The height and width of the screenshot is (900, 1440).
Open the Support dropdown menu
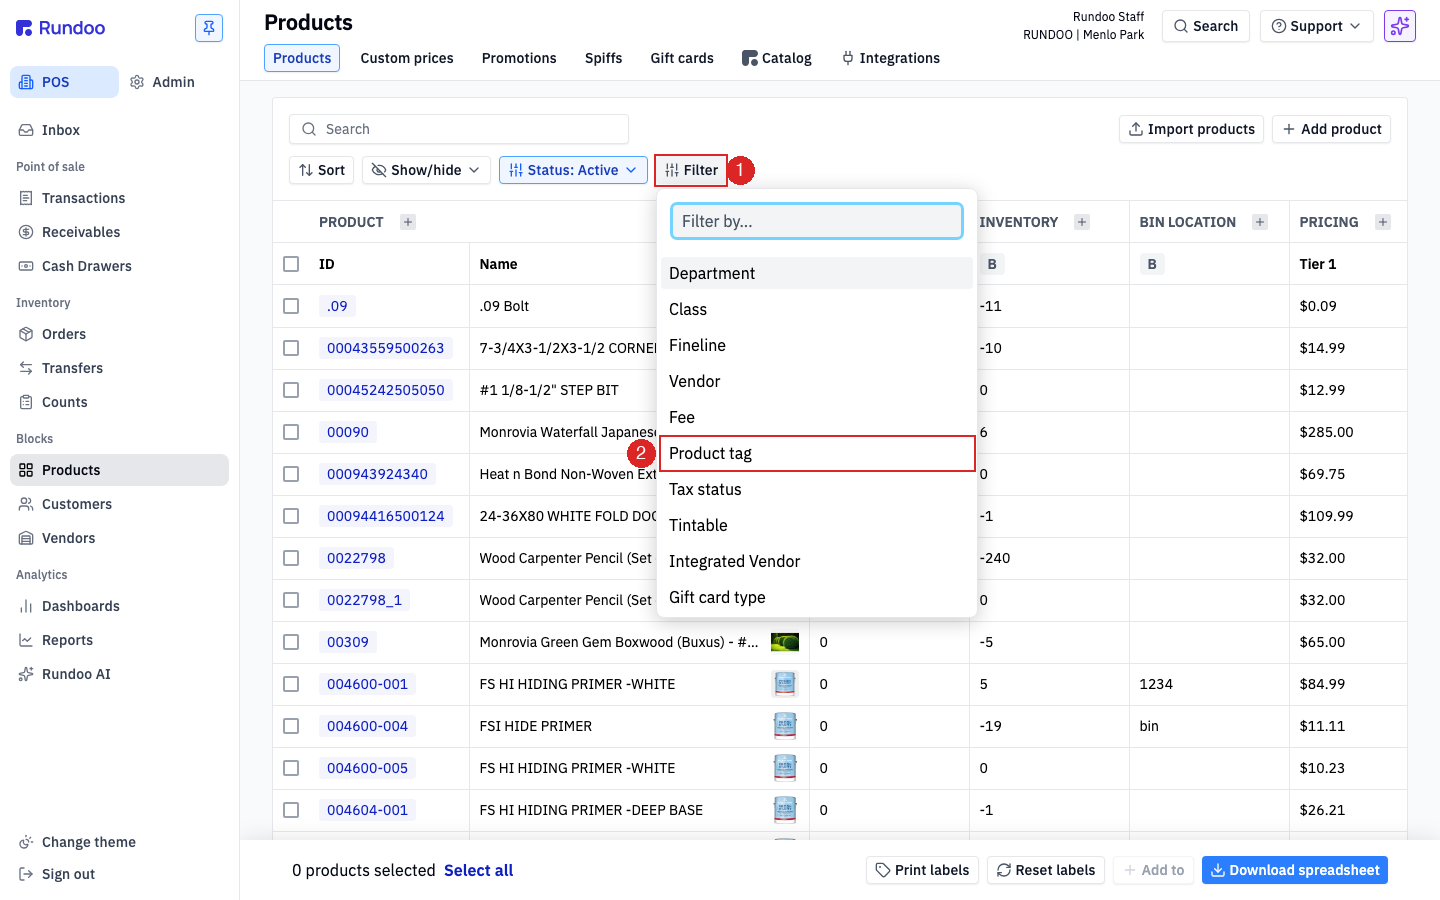[x=1316, y=26]
